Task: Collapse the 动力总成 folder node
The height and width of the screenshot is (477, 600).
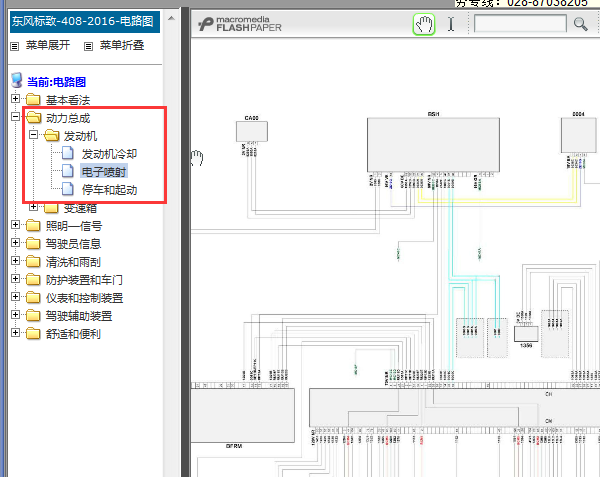Action: pos(15,117)
